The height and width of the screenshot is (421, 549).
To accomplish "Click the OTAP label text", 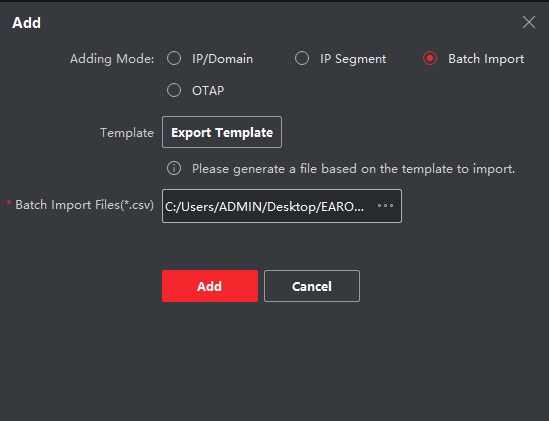I will (208, 91).
